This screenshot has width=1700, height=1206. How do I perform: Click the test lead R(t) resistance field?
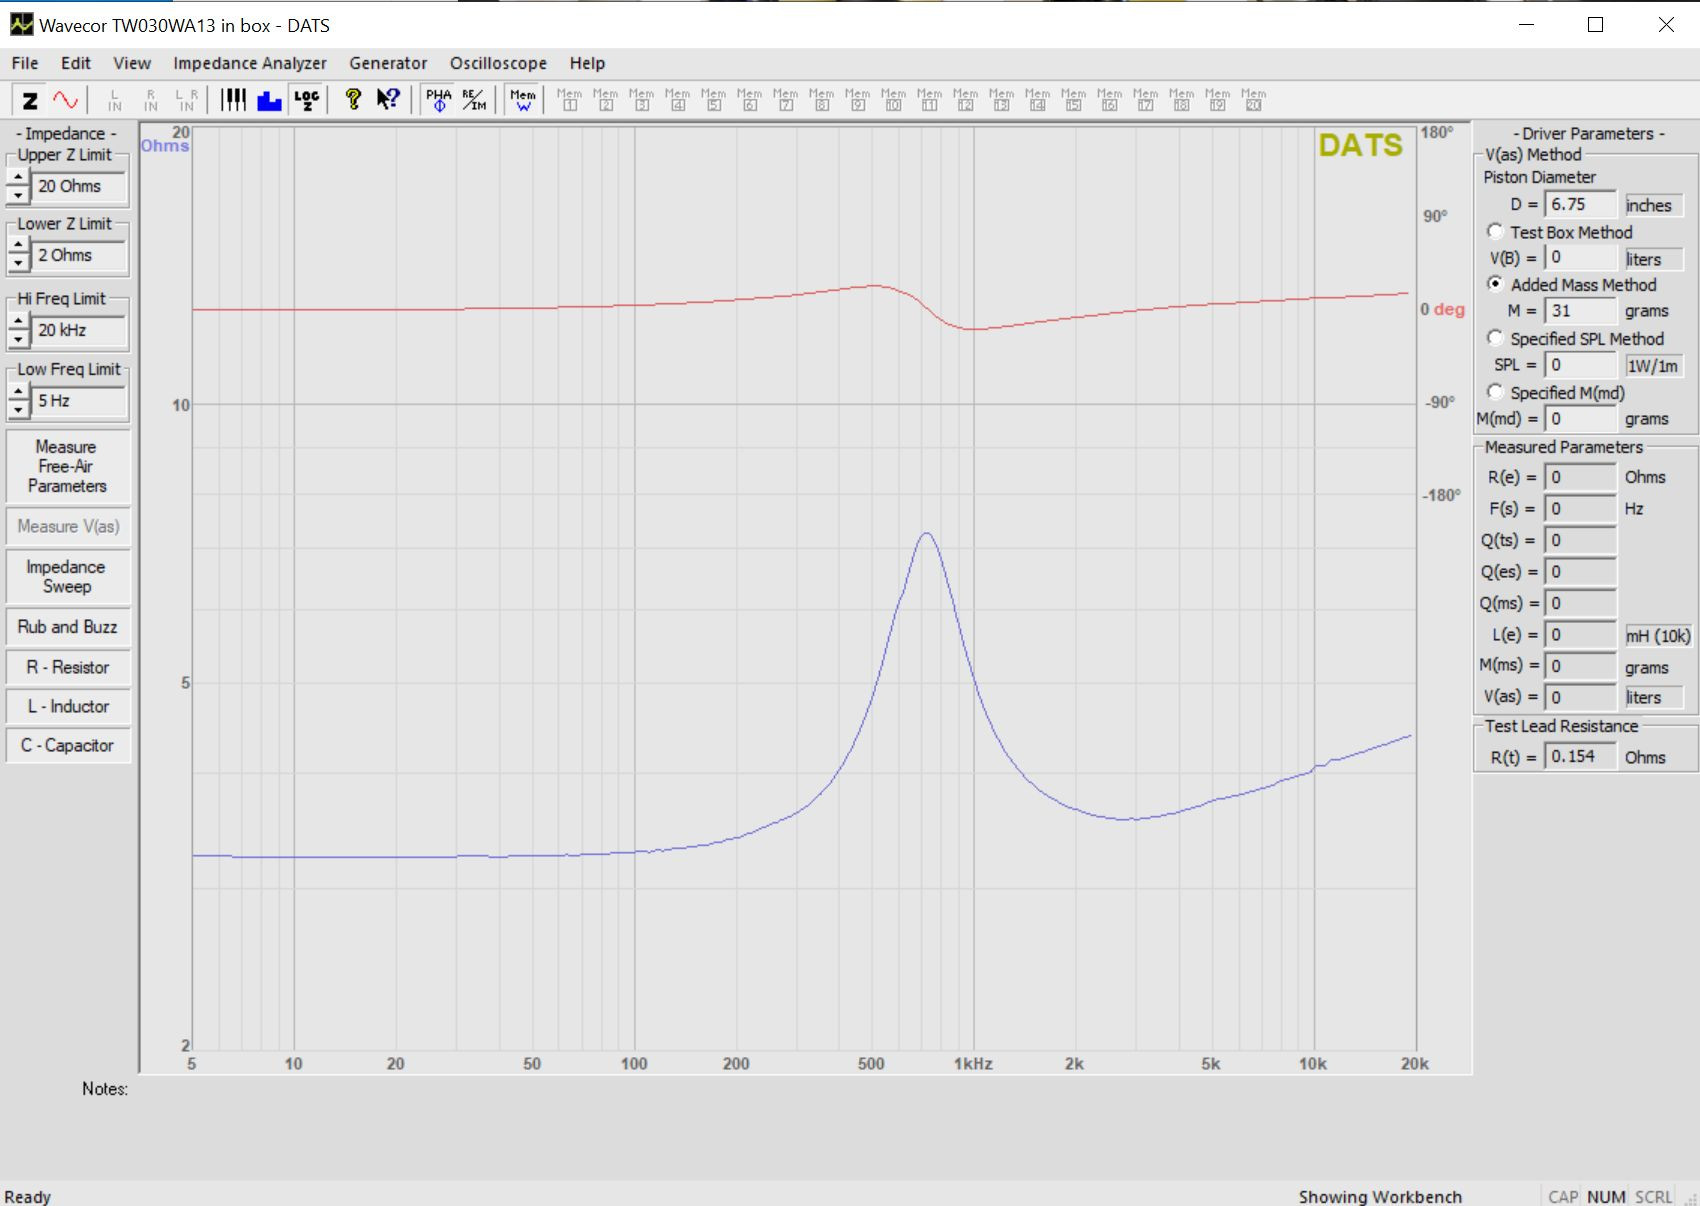(1580, 757)
